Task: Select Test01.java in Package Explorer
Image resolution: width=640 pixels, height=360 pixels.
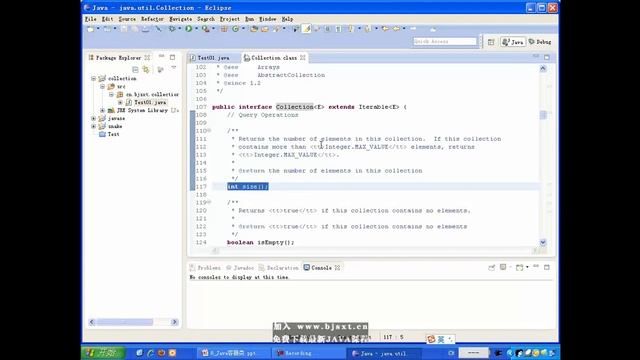Action: [150, 102]
